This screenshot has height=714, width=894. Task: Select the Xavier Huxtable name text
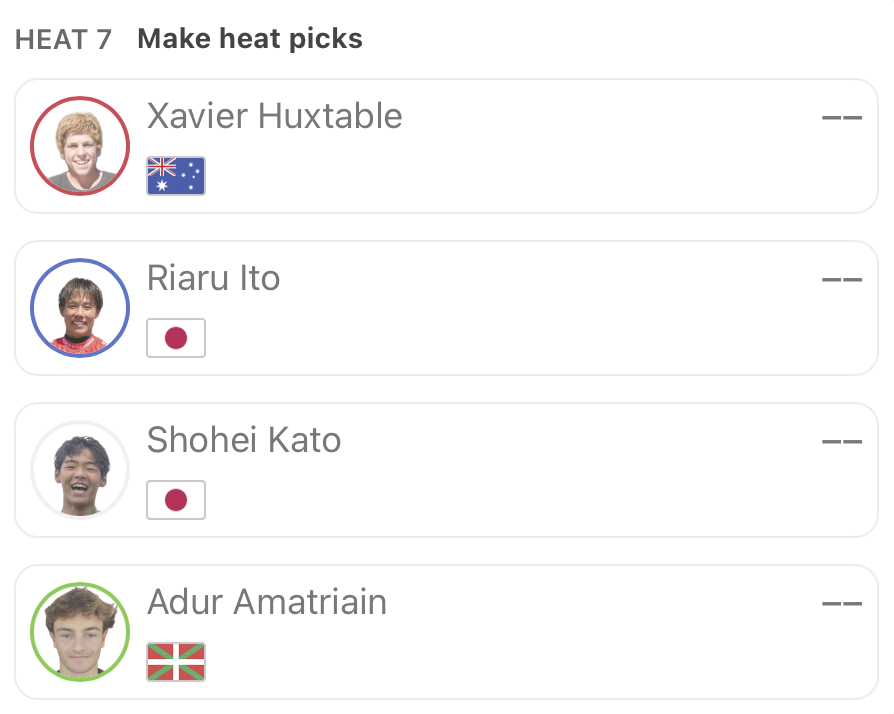(274, 116)
